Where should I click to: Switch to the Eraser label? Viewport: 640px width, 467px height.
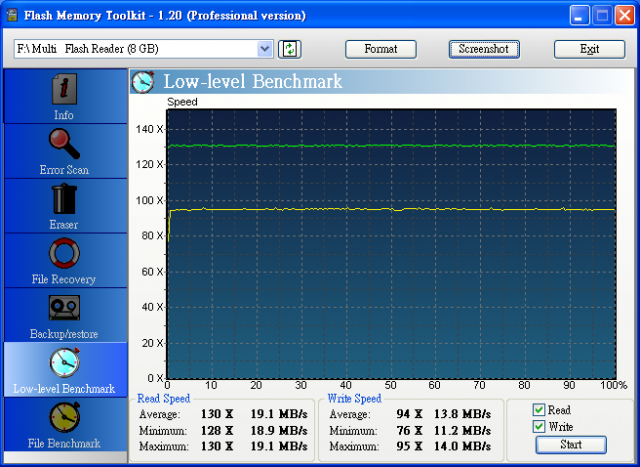[x=64, y=225]
